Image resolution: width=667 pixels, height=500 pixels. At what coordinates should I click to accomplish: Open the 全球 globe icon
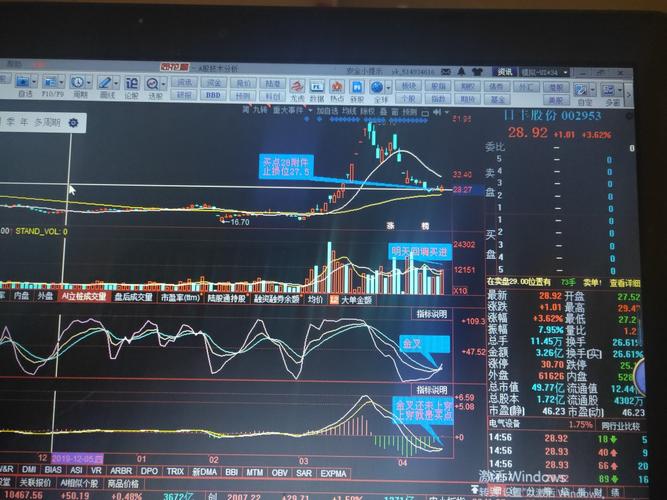coord(377,87)
